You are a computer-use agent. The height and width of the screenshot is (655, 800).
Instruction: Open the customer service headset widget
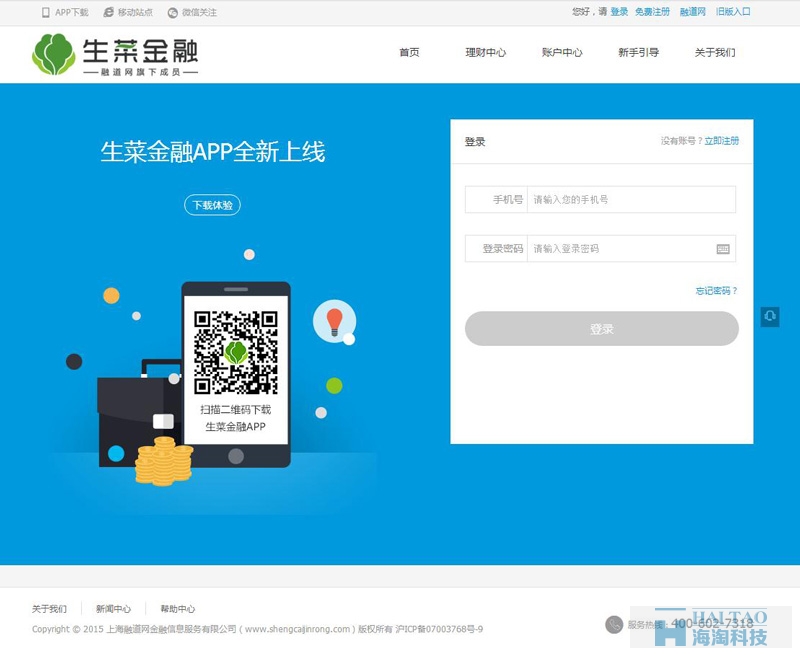pyautogui.click(x=770, y=317)
